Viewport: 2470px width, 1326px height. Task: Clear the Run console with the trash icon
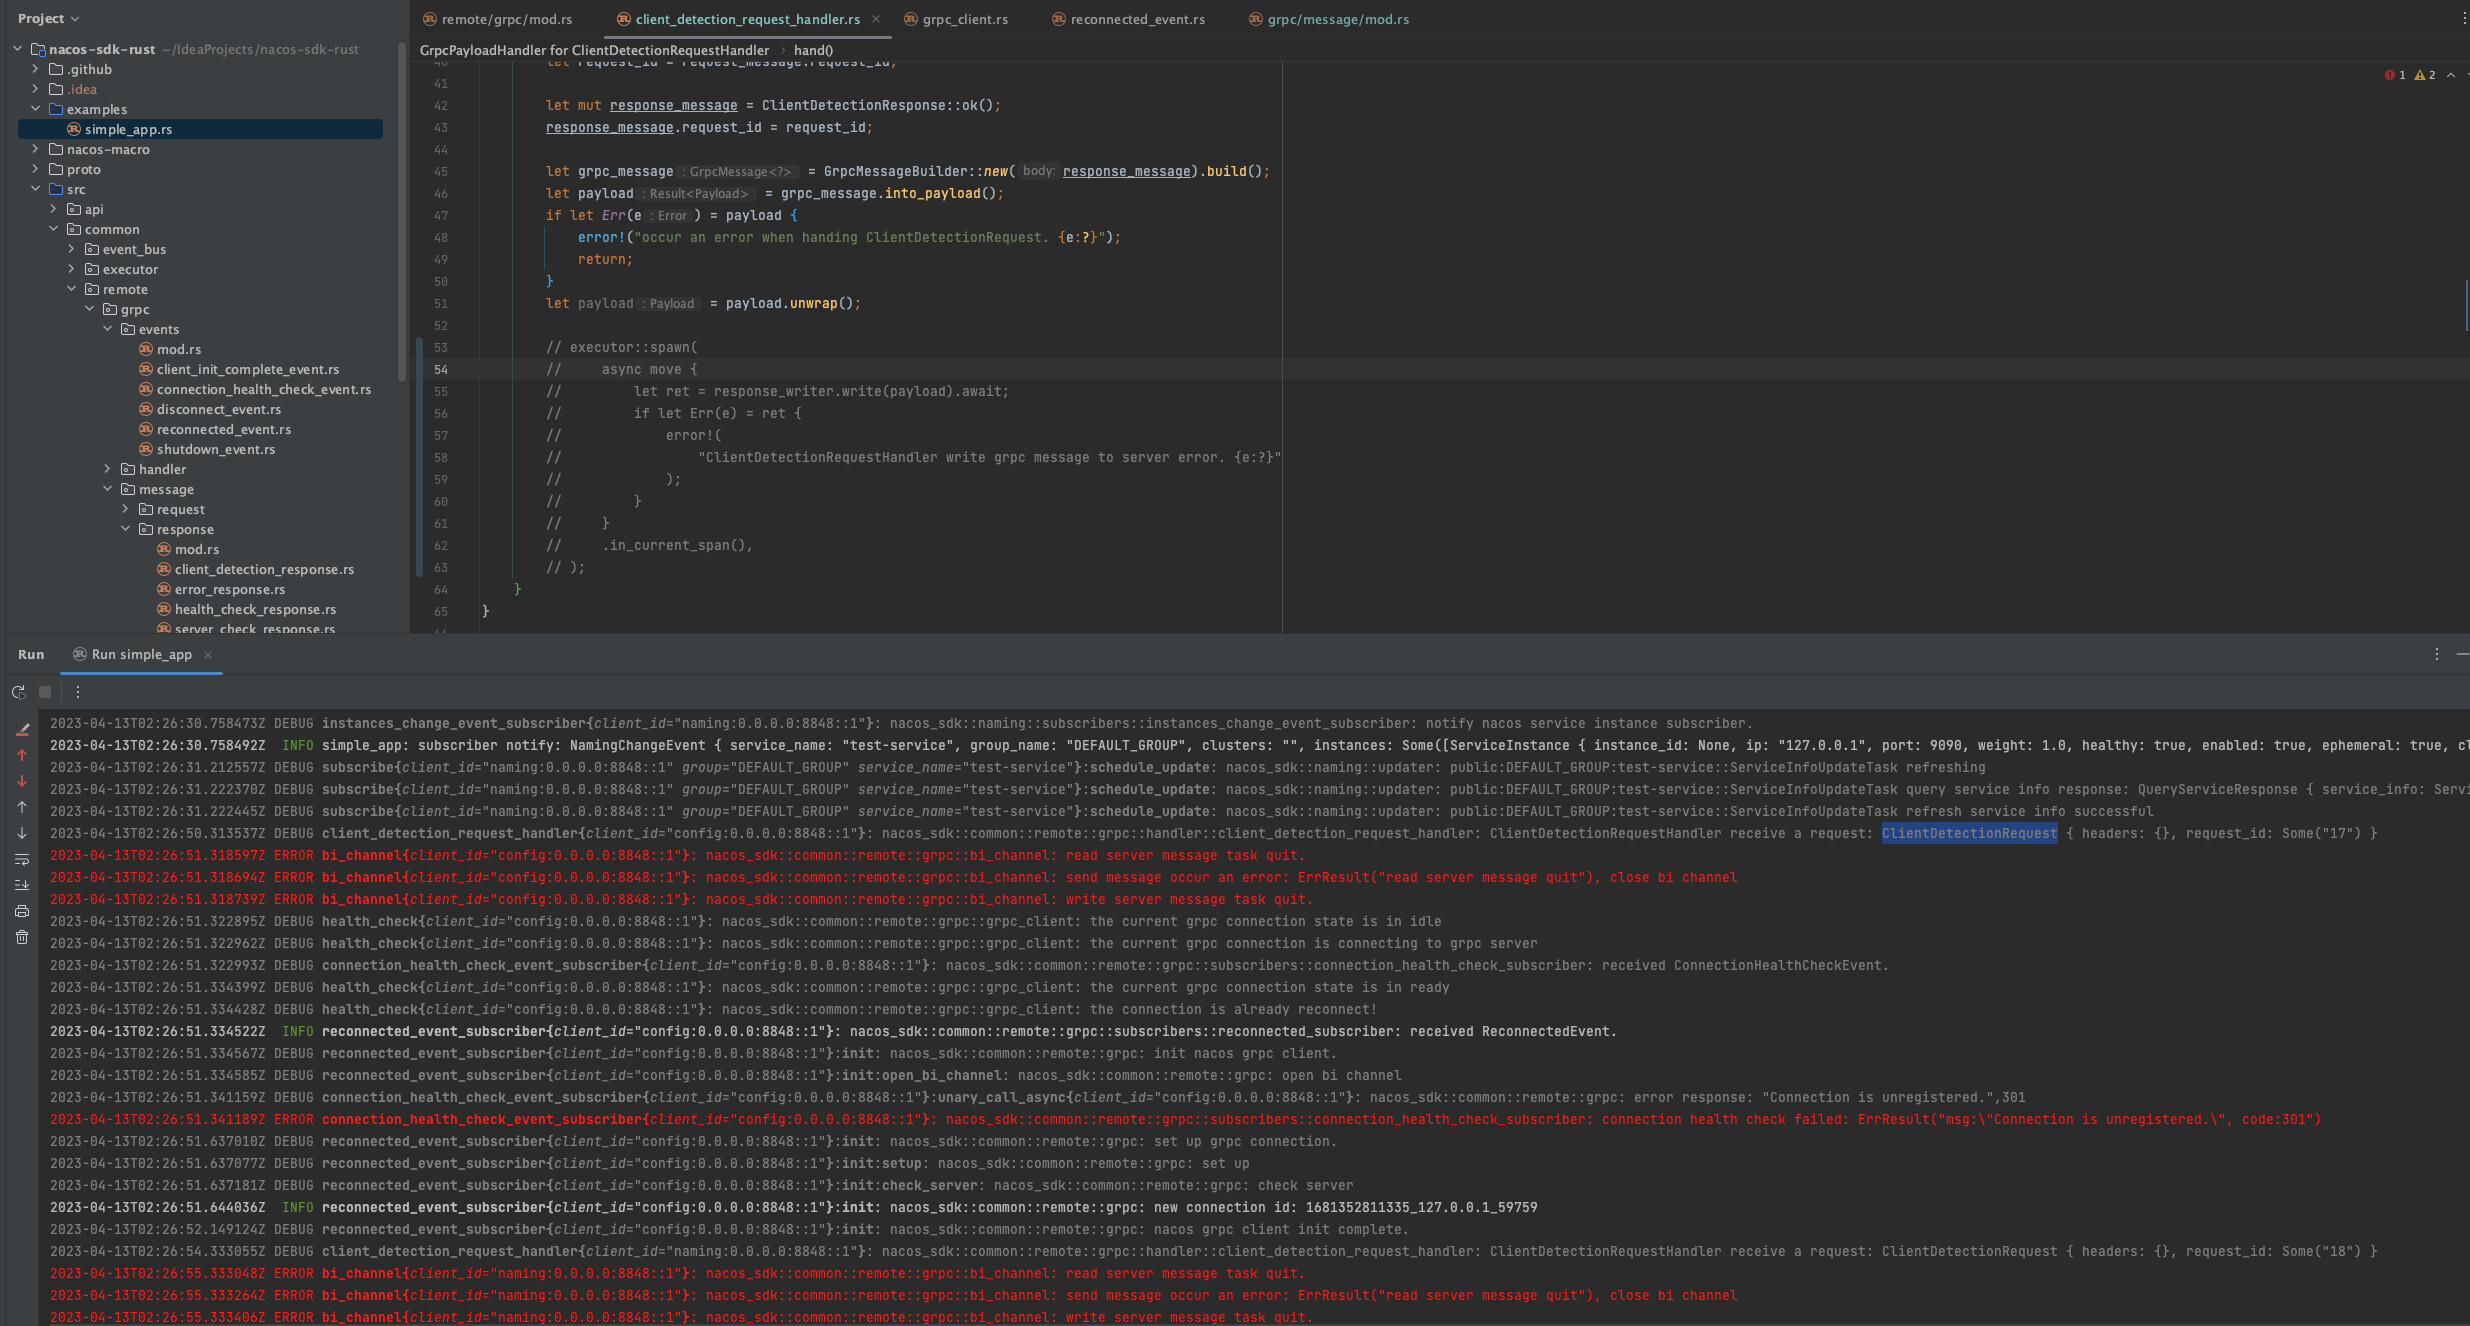click(22, 936)
